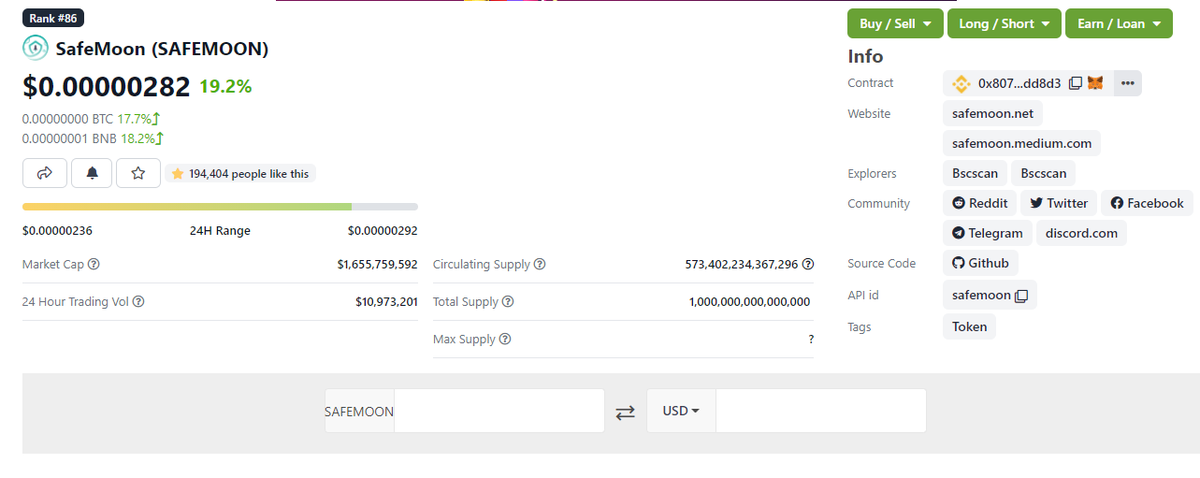Open the first Bscscan explorer link

975,173
